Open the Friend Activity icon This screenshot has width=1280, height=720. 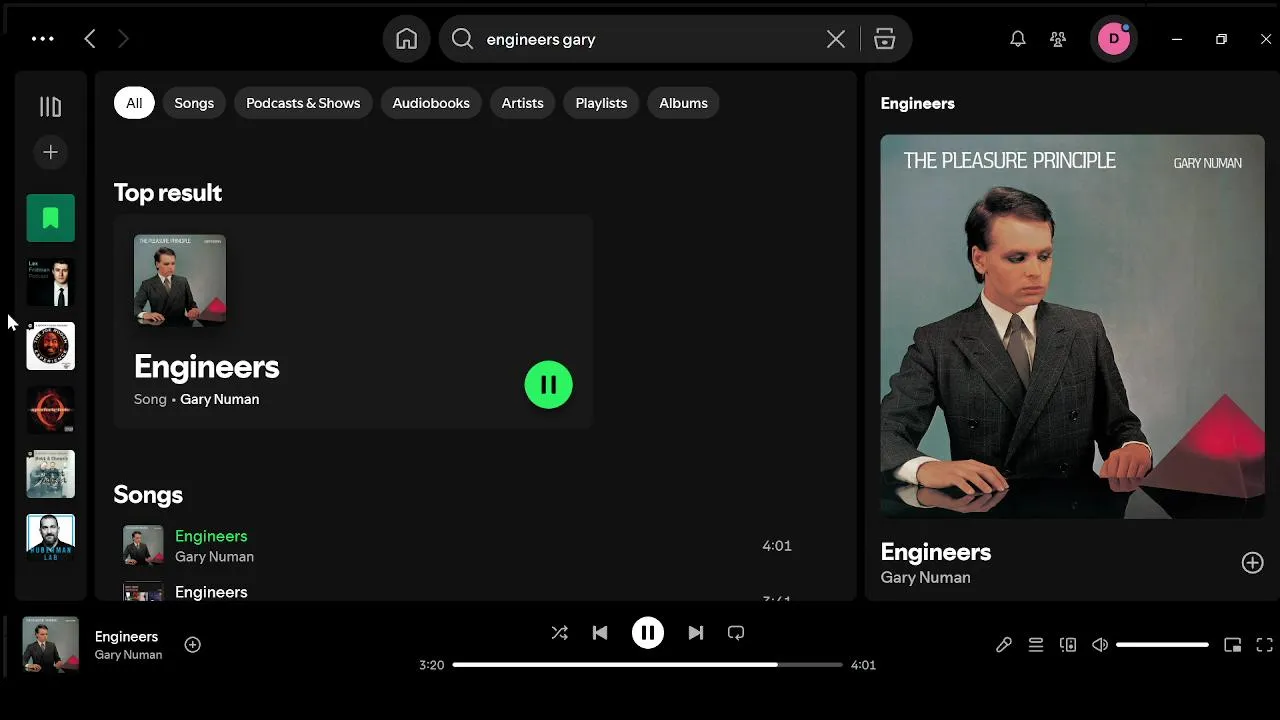coord(1058,39)
